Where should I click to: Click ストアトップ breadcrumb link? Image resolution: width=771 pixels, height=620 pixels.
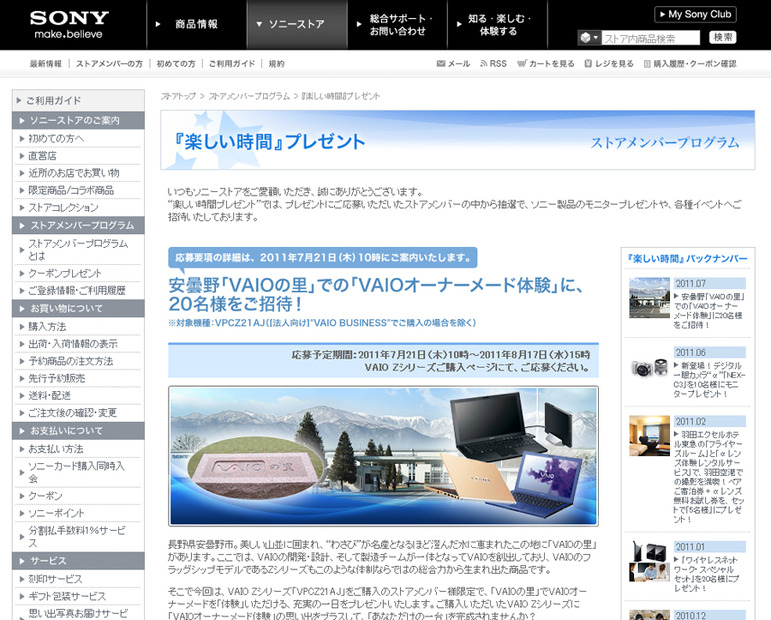pyautogui.click(x=178, y=96)
